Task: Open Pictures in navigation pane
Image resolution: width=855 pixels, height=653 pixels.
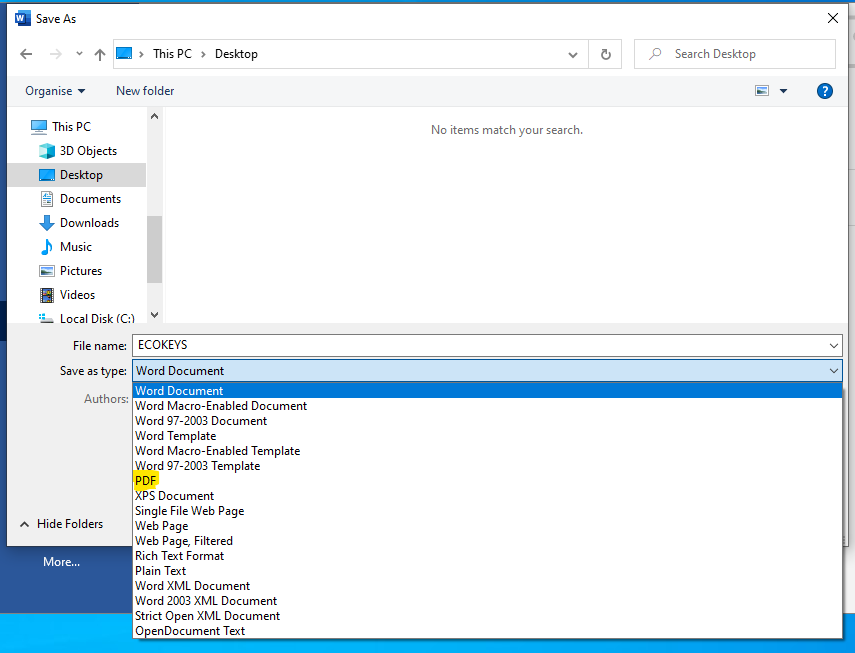Action: point(81,271)
